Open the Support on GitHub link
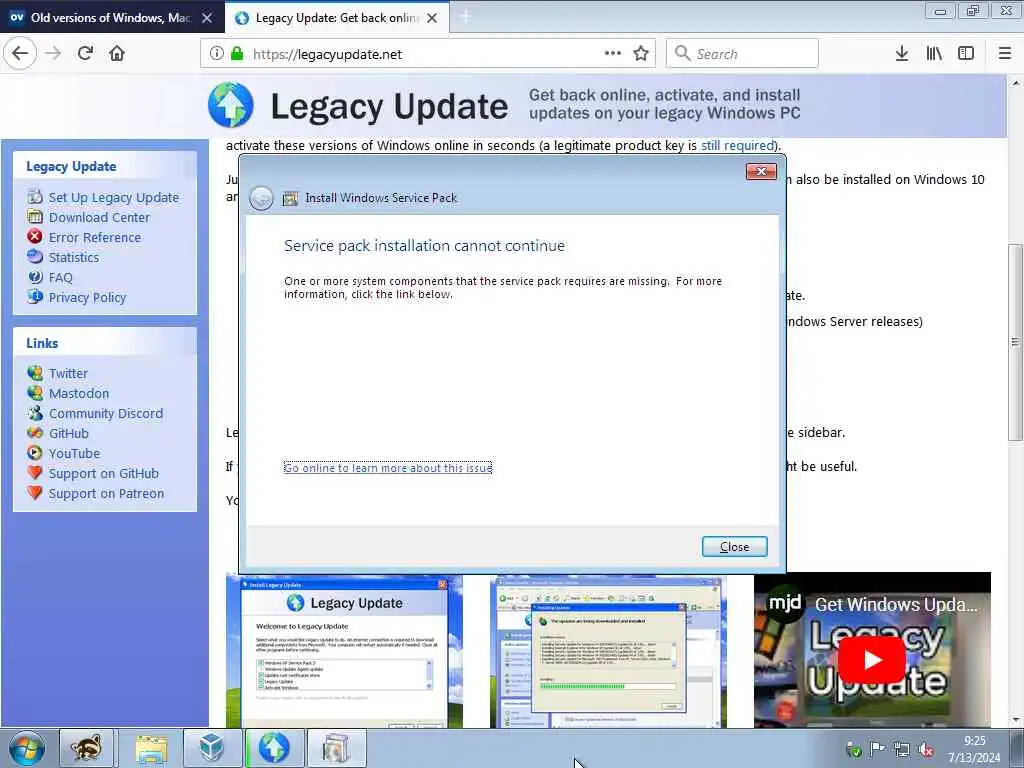 click(x=104, y=473)
